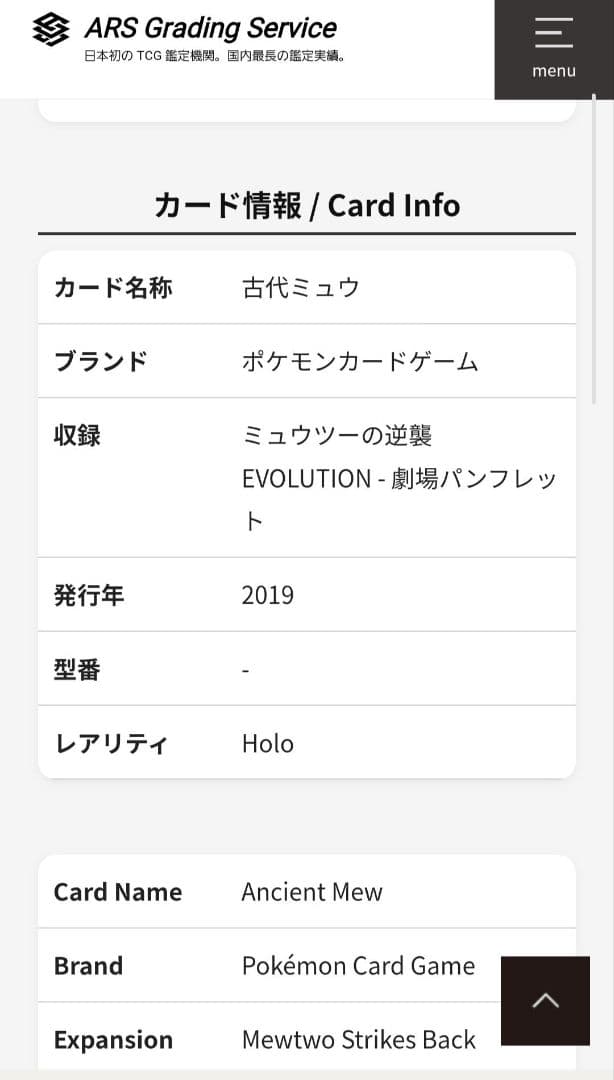Select the カード情報 / Card Info heading
614x1080 pixels.
pos(307,205)
